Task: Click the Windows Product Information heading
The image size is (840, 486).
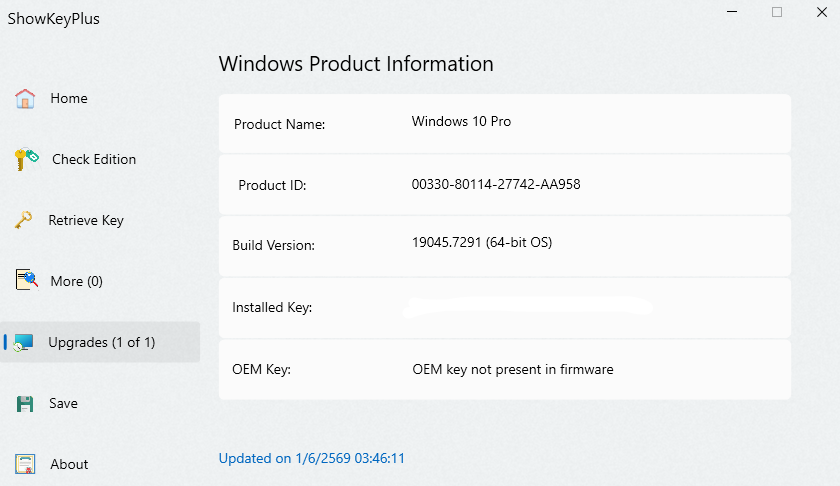Action: [x=356, y=64]
